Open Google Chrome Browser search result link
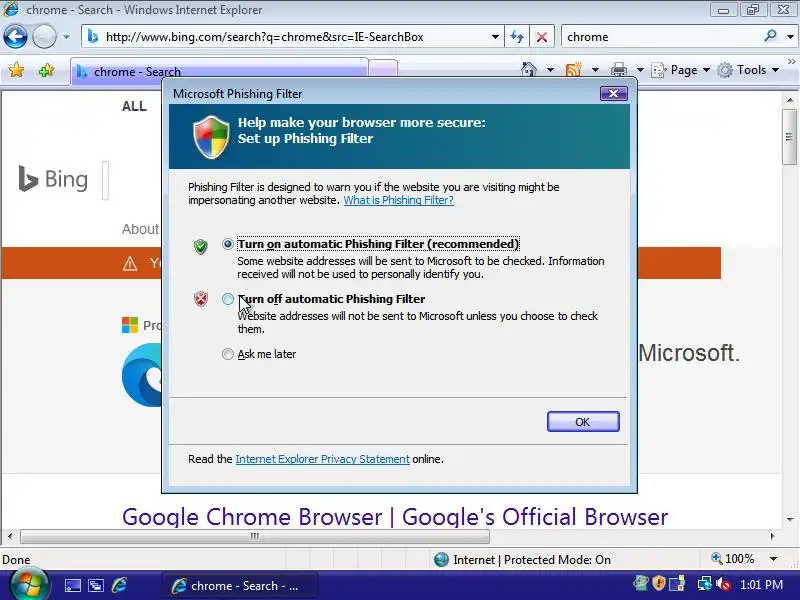This screenshot has width=800, height=600. [x=395, y=516]
